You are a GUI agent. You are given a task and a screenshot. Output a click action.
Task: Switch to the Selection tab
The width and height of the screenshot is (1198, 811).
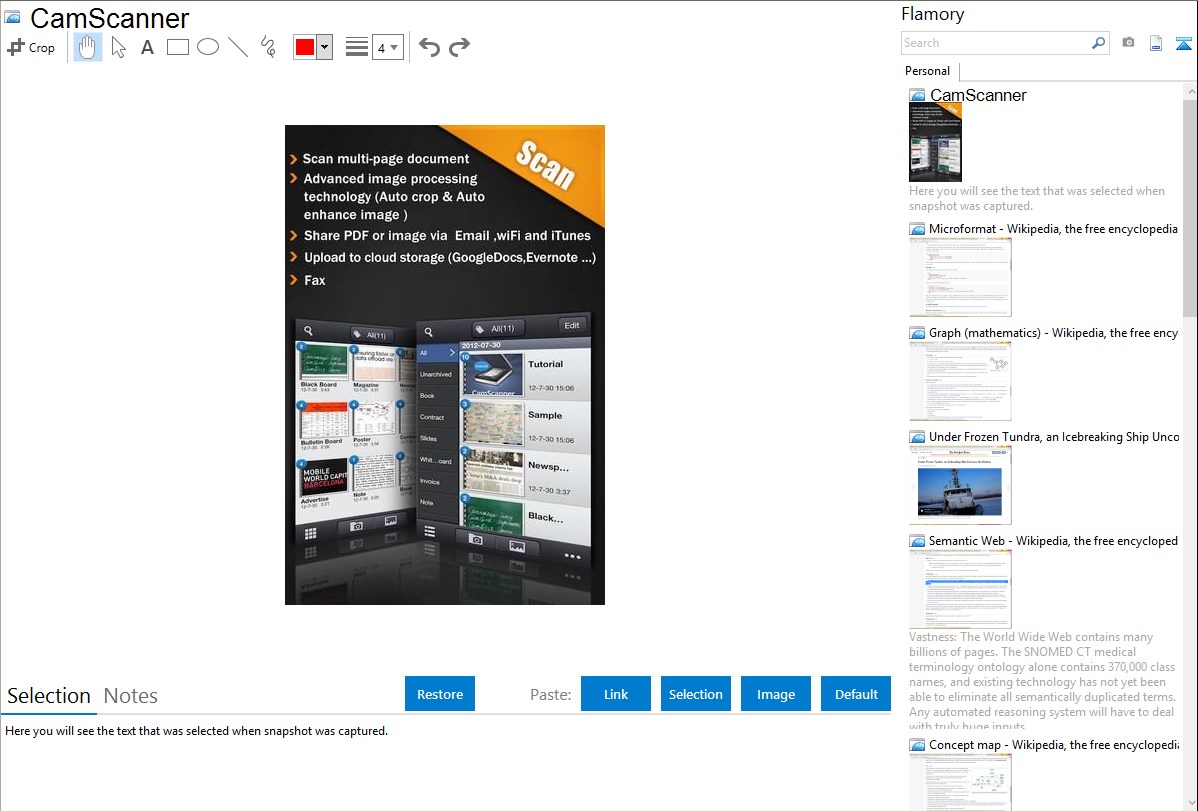[x=49, y=696]
